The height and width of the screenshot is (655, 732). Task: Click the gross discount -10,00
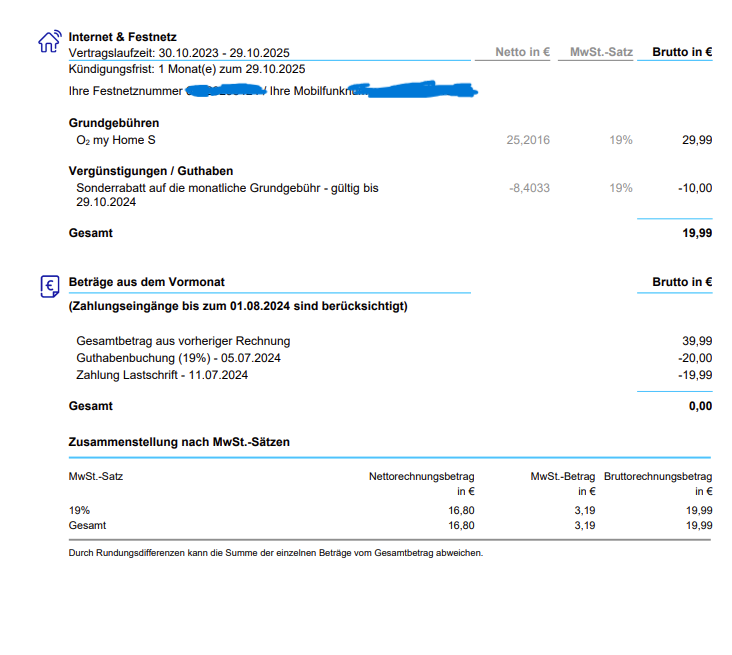point(695,188)
